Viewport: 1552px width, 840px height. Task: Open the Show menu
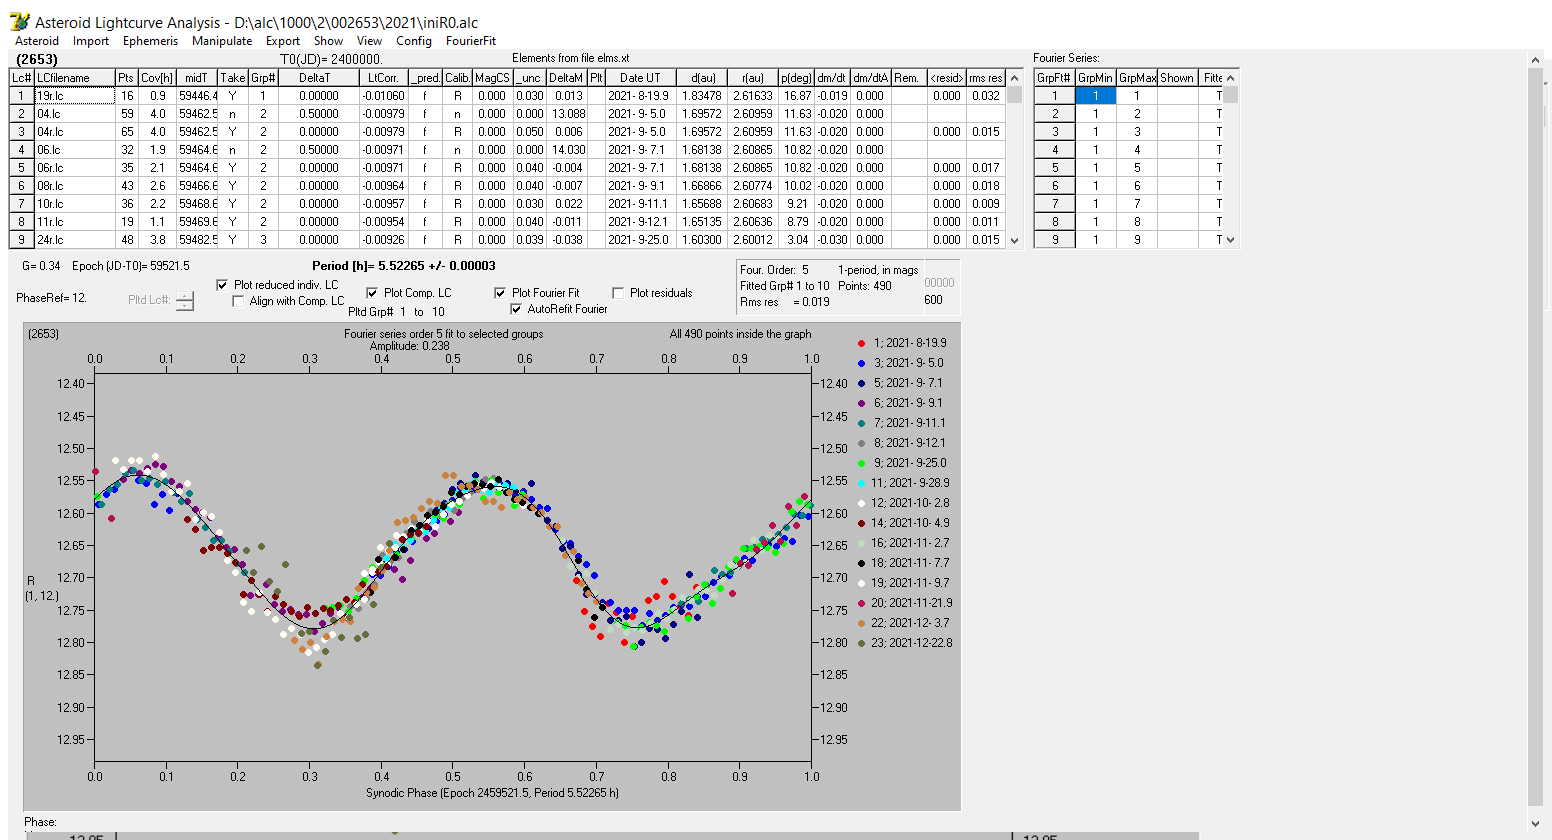pos(328,41)
